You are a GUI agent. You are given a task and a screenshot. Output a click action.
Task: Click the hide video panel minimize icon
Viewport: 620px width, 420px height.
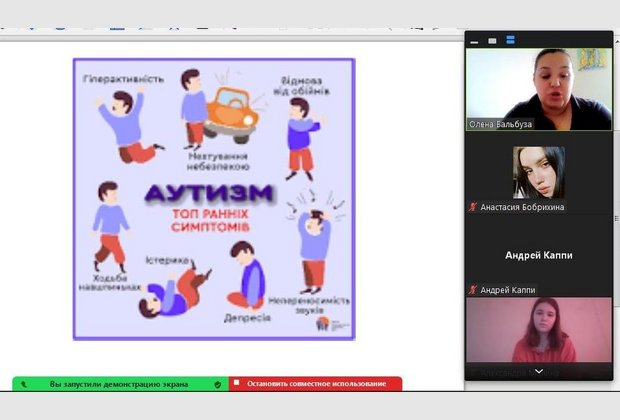pos(475,41)
